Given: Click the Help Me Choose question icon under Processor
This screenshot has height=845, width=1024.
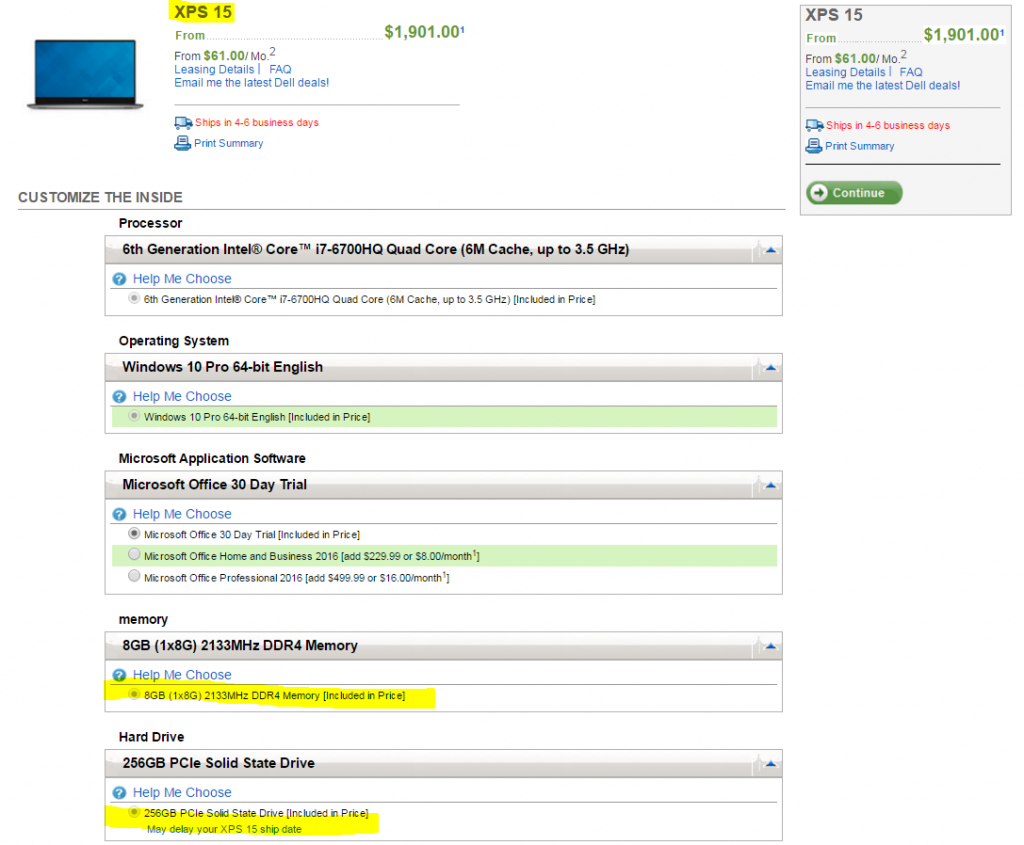Looking at the screenshot, I should point(119,279).
